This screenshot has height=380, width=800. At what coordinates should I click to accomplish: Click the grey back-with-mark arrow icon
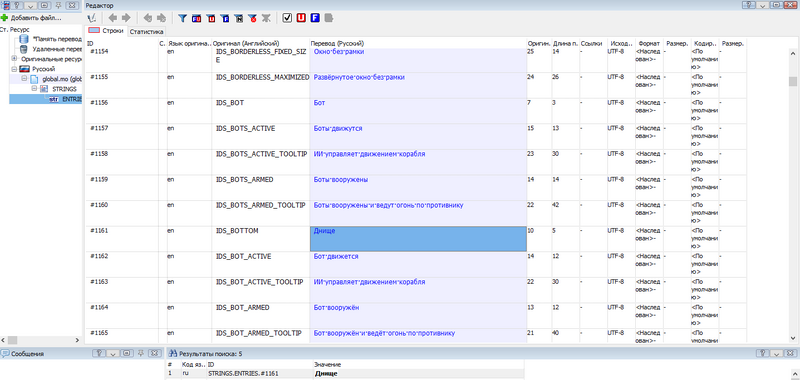point(148,18)
